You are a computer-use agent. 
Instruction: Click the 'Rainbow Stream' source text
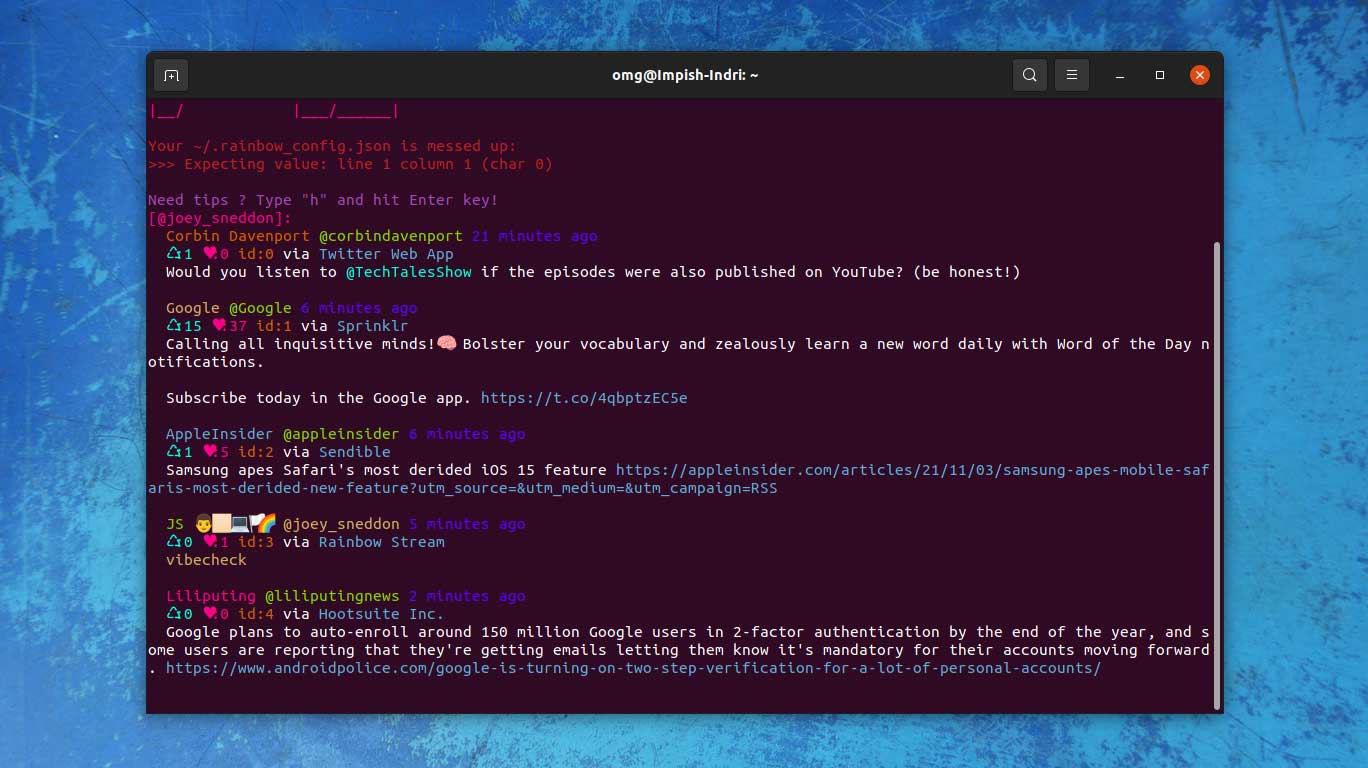pyautogui.click(x=382, y=542)
